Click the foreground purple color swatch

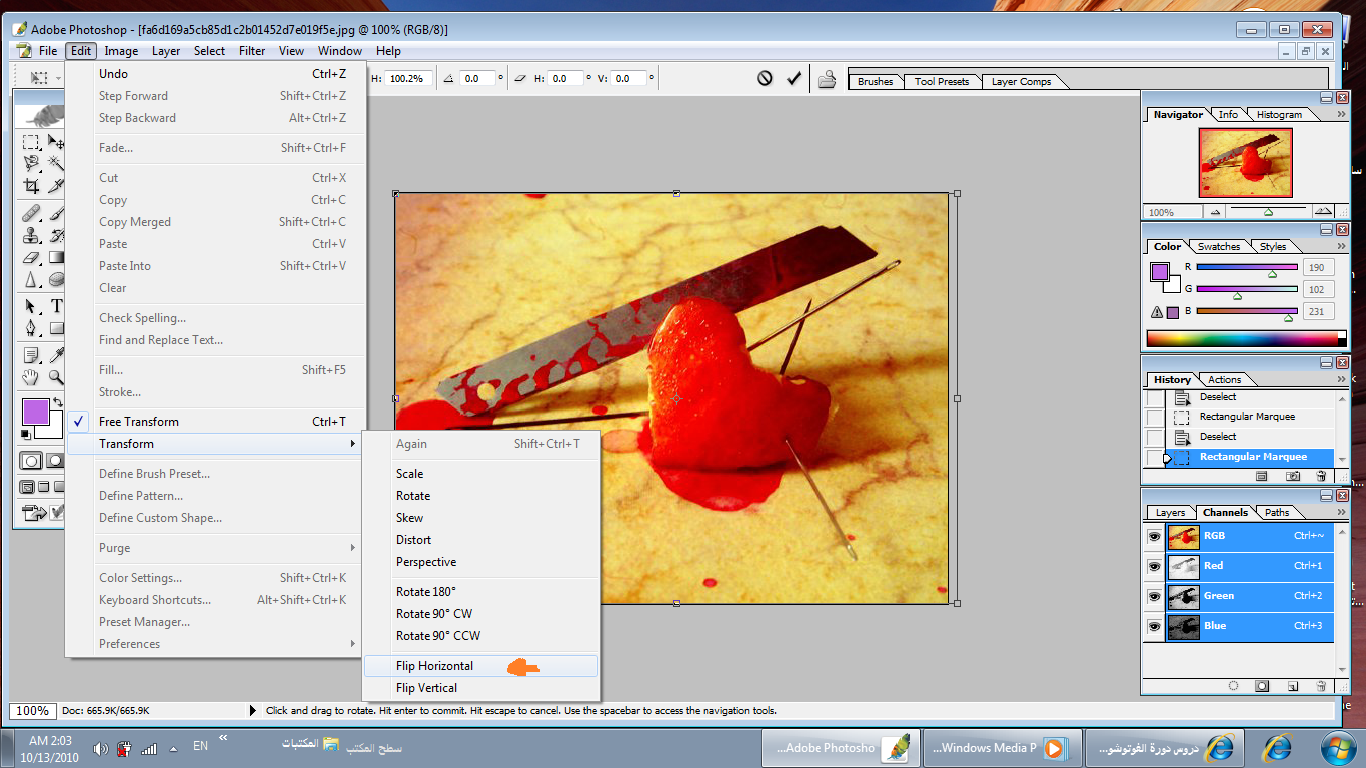tap(35, 411)
